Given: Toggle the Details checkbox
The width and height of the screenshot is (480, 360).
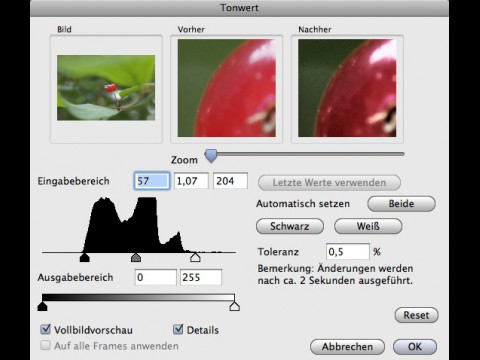Looking at the screenshot, I should (178, 329).
